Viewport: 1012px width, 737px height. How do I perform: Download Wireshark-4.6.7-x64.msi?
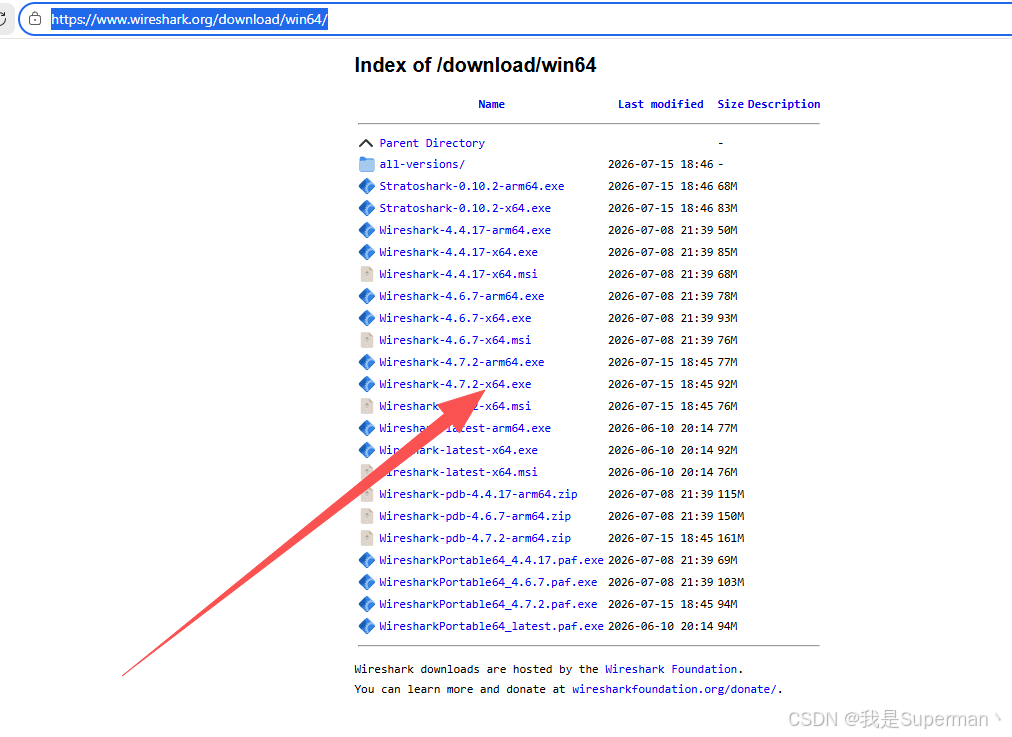tap(455, 340)
